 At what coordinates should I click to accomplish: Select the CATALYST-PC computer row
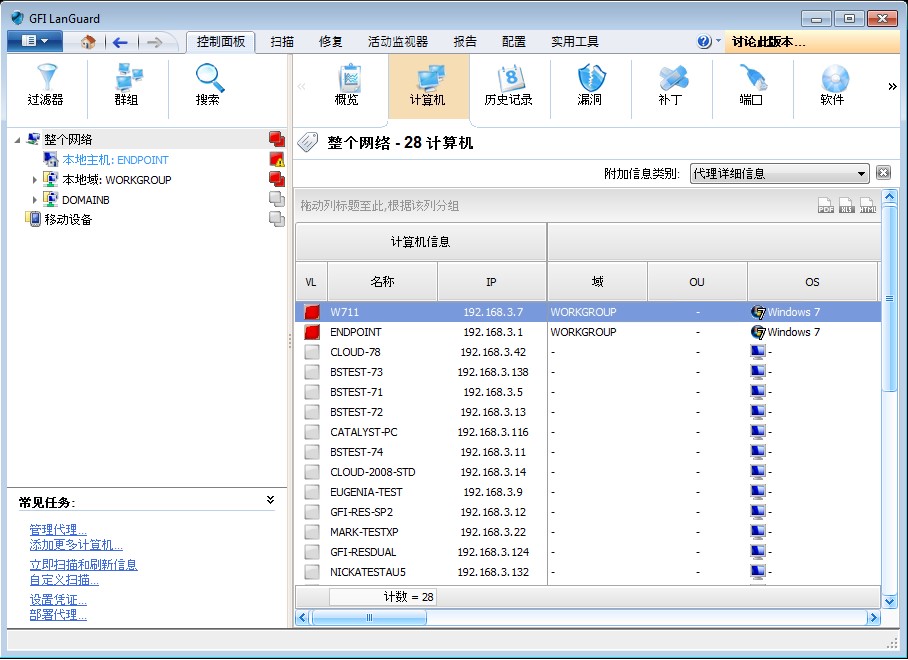(x=588, y=432)
